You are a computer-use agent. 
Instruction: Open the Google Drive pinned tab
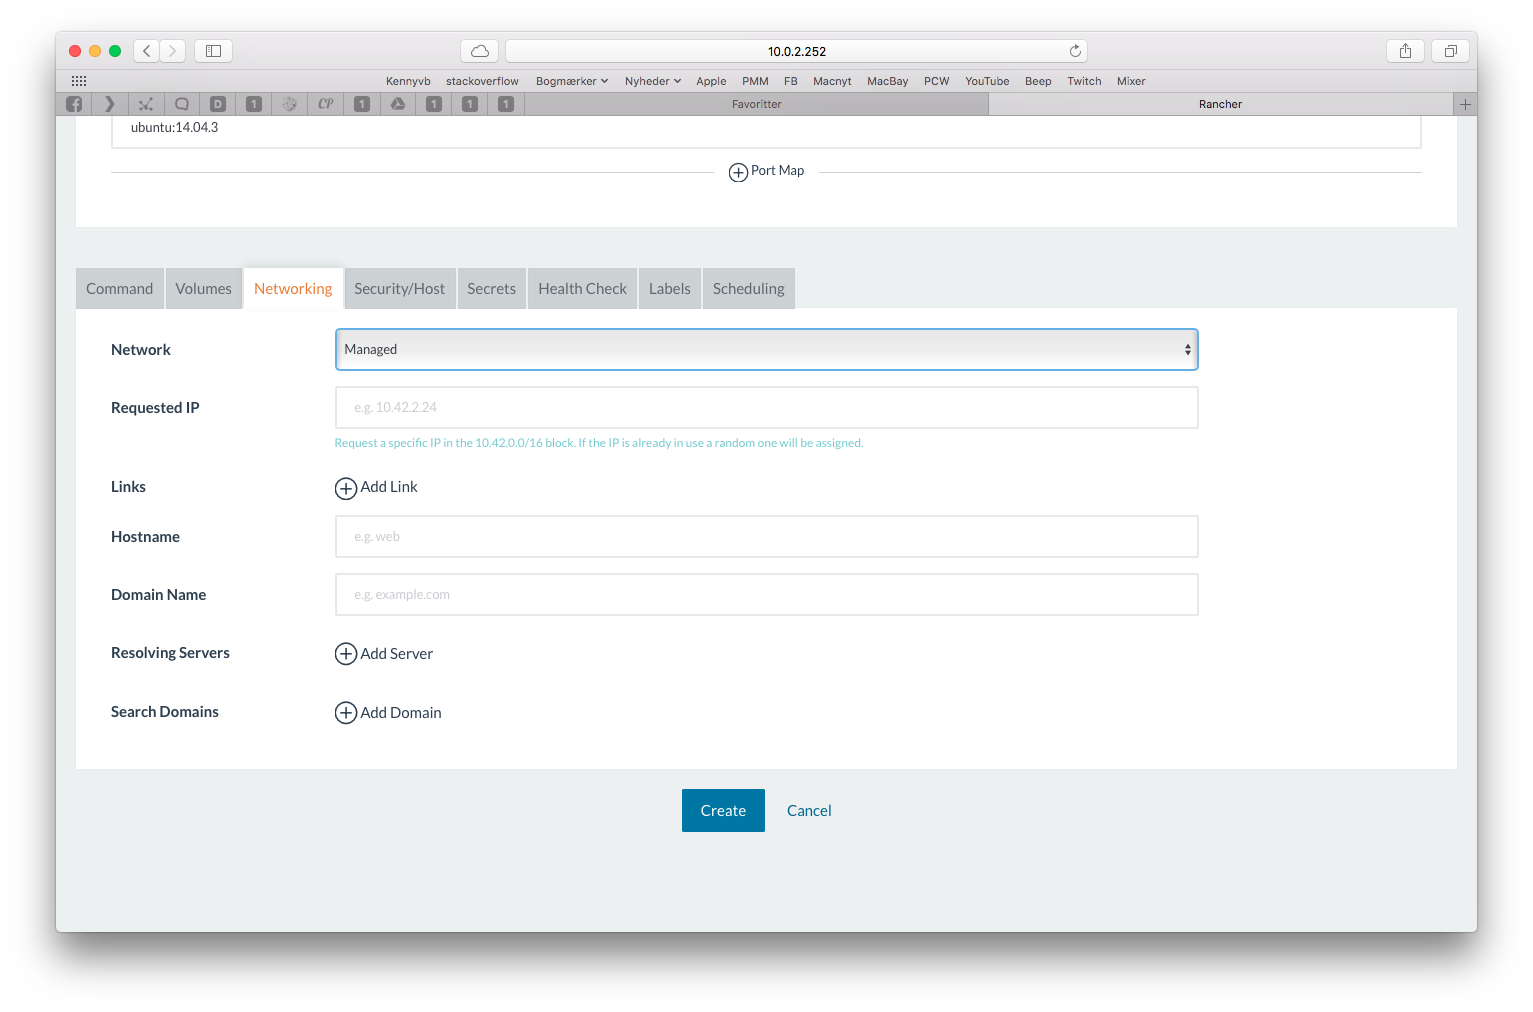point(398,104)
